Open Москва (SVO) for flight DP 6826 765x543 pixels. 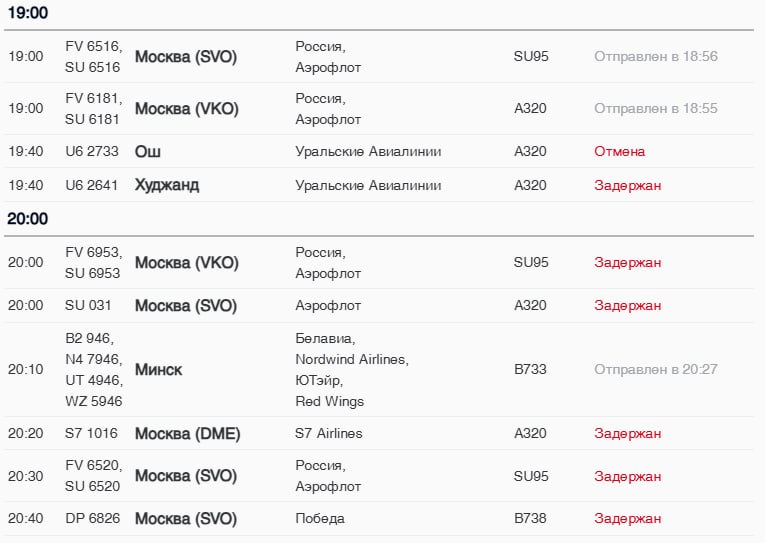click(x=185, y=518)
